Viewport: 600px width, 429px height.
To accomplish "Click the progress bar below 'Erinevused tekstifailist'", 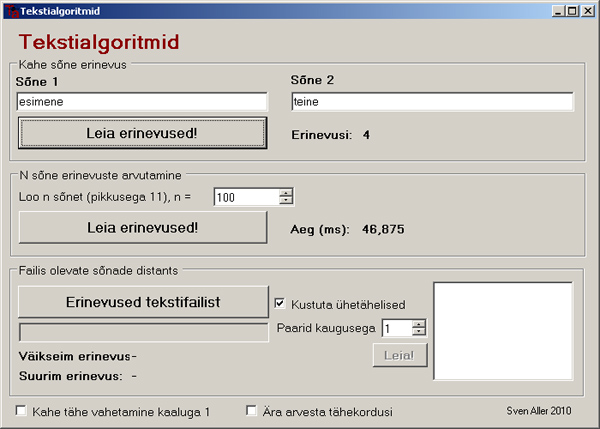I will 143,332.
